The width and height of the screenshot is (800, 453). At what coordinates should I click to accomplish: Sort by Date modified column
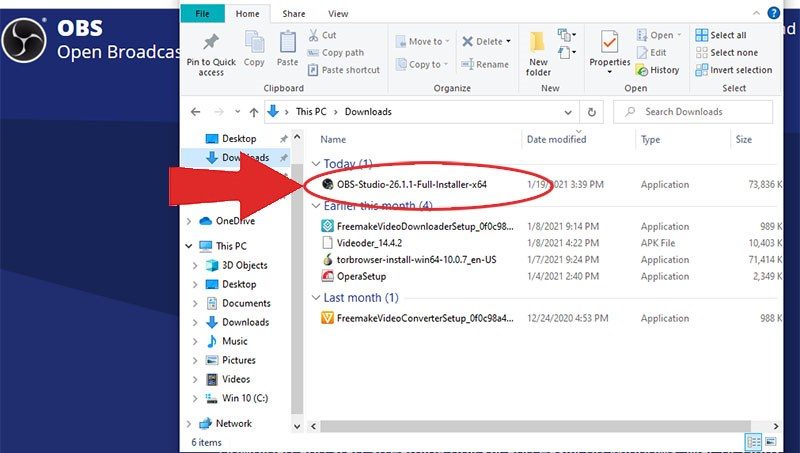tap(556, 139)
